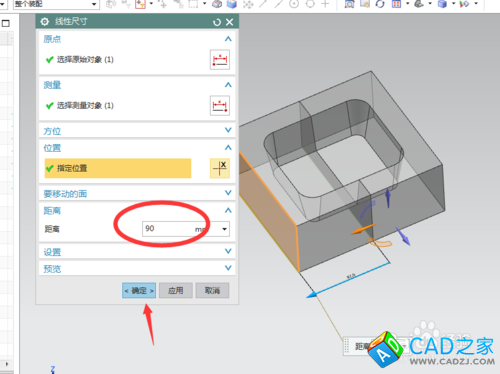This screenshot has width=500, height=374.
Task: Collapse the 原点 section
Action: tap(228, 39)
